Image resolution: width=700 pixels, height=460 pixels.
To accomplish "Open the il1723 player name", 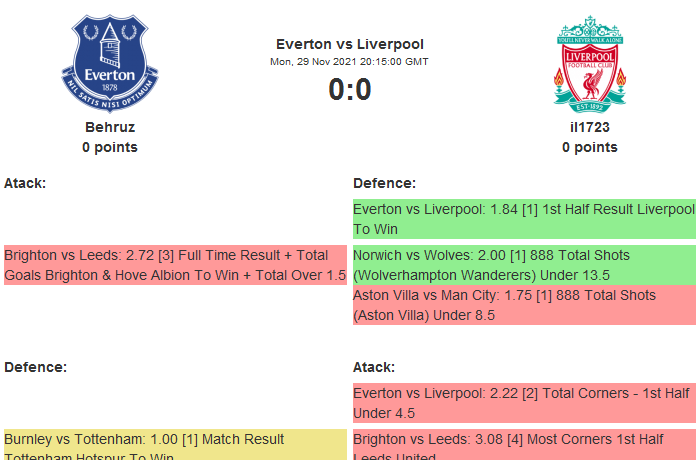I will tap(590, 127).
